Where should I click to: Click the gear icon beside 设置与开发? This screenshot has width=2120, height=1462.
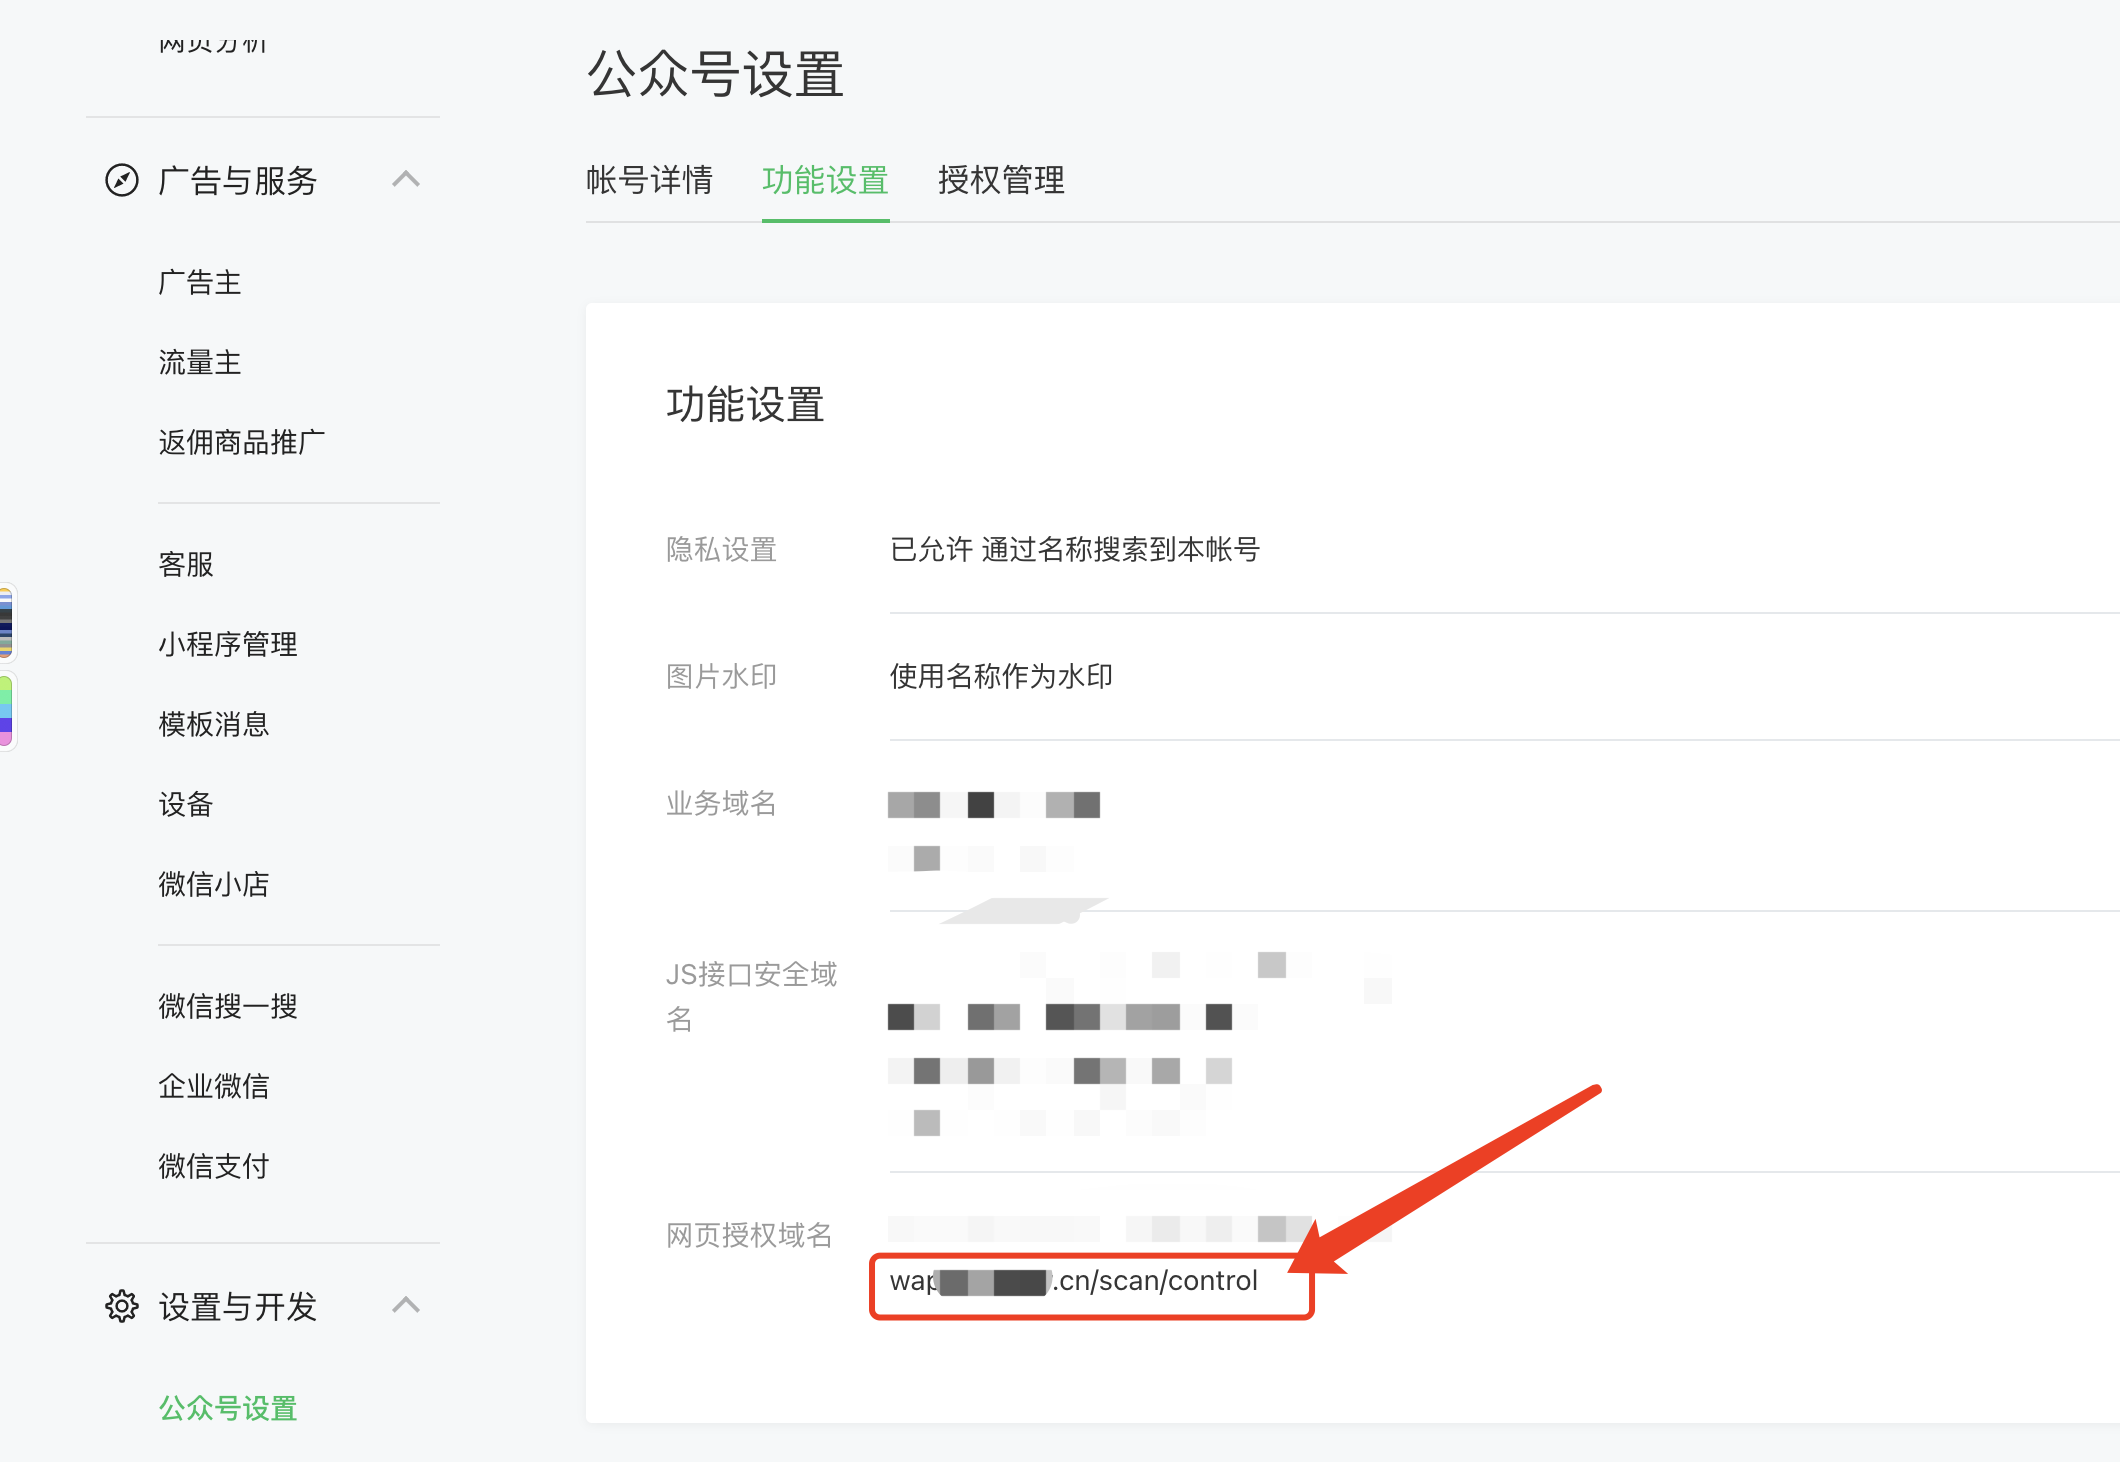tap(121, 1306)
